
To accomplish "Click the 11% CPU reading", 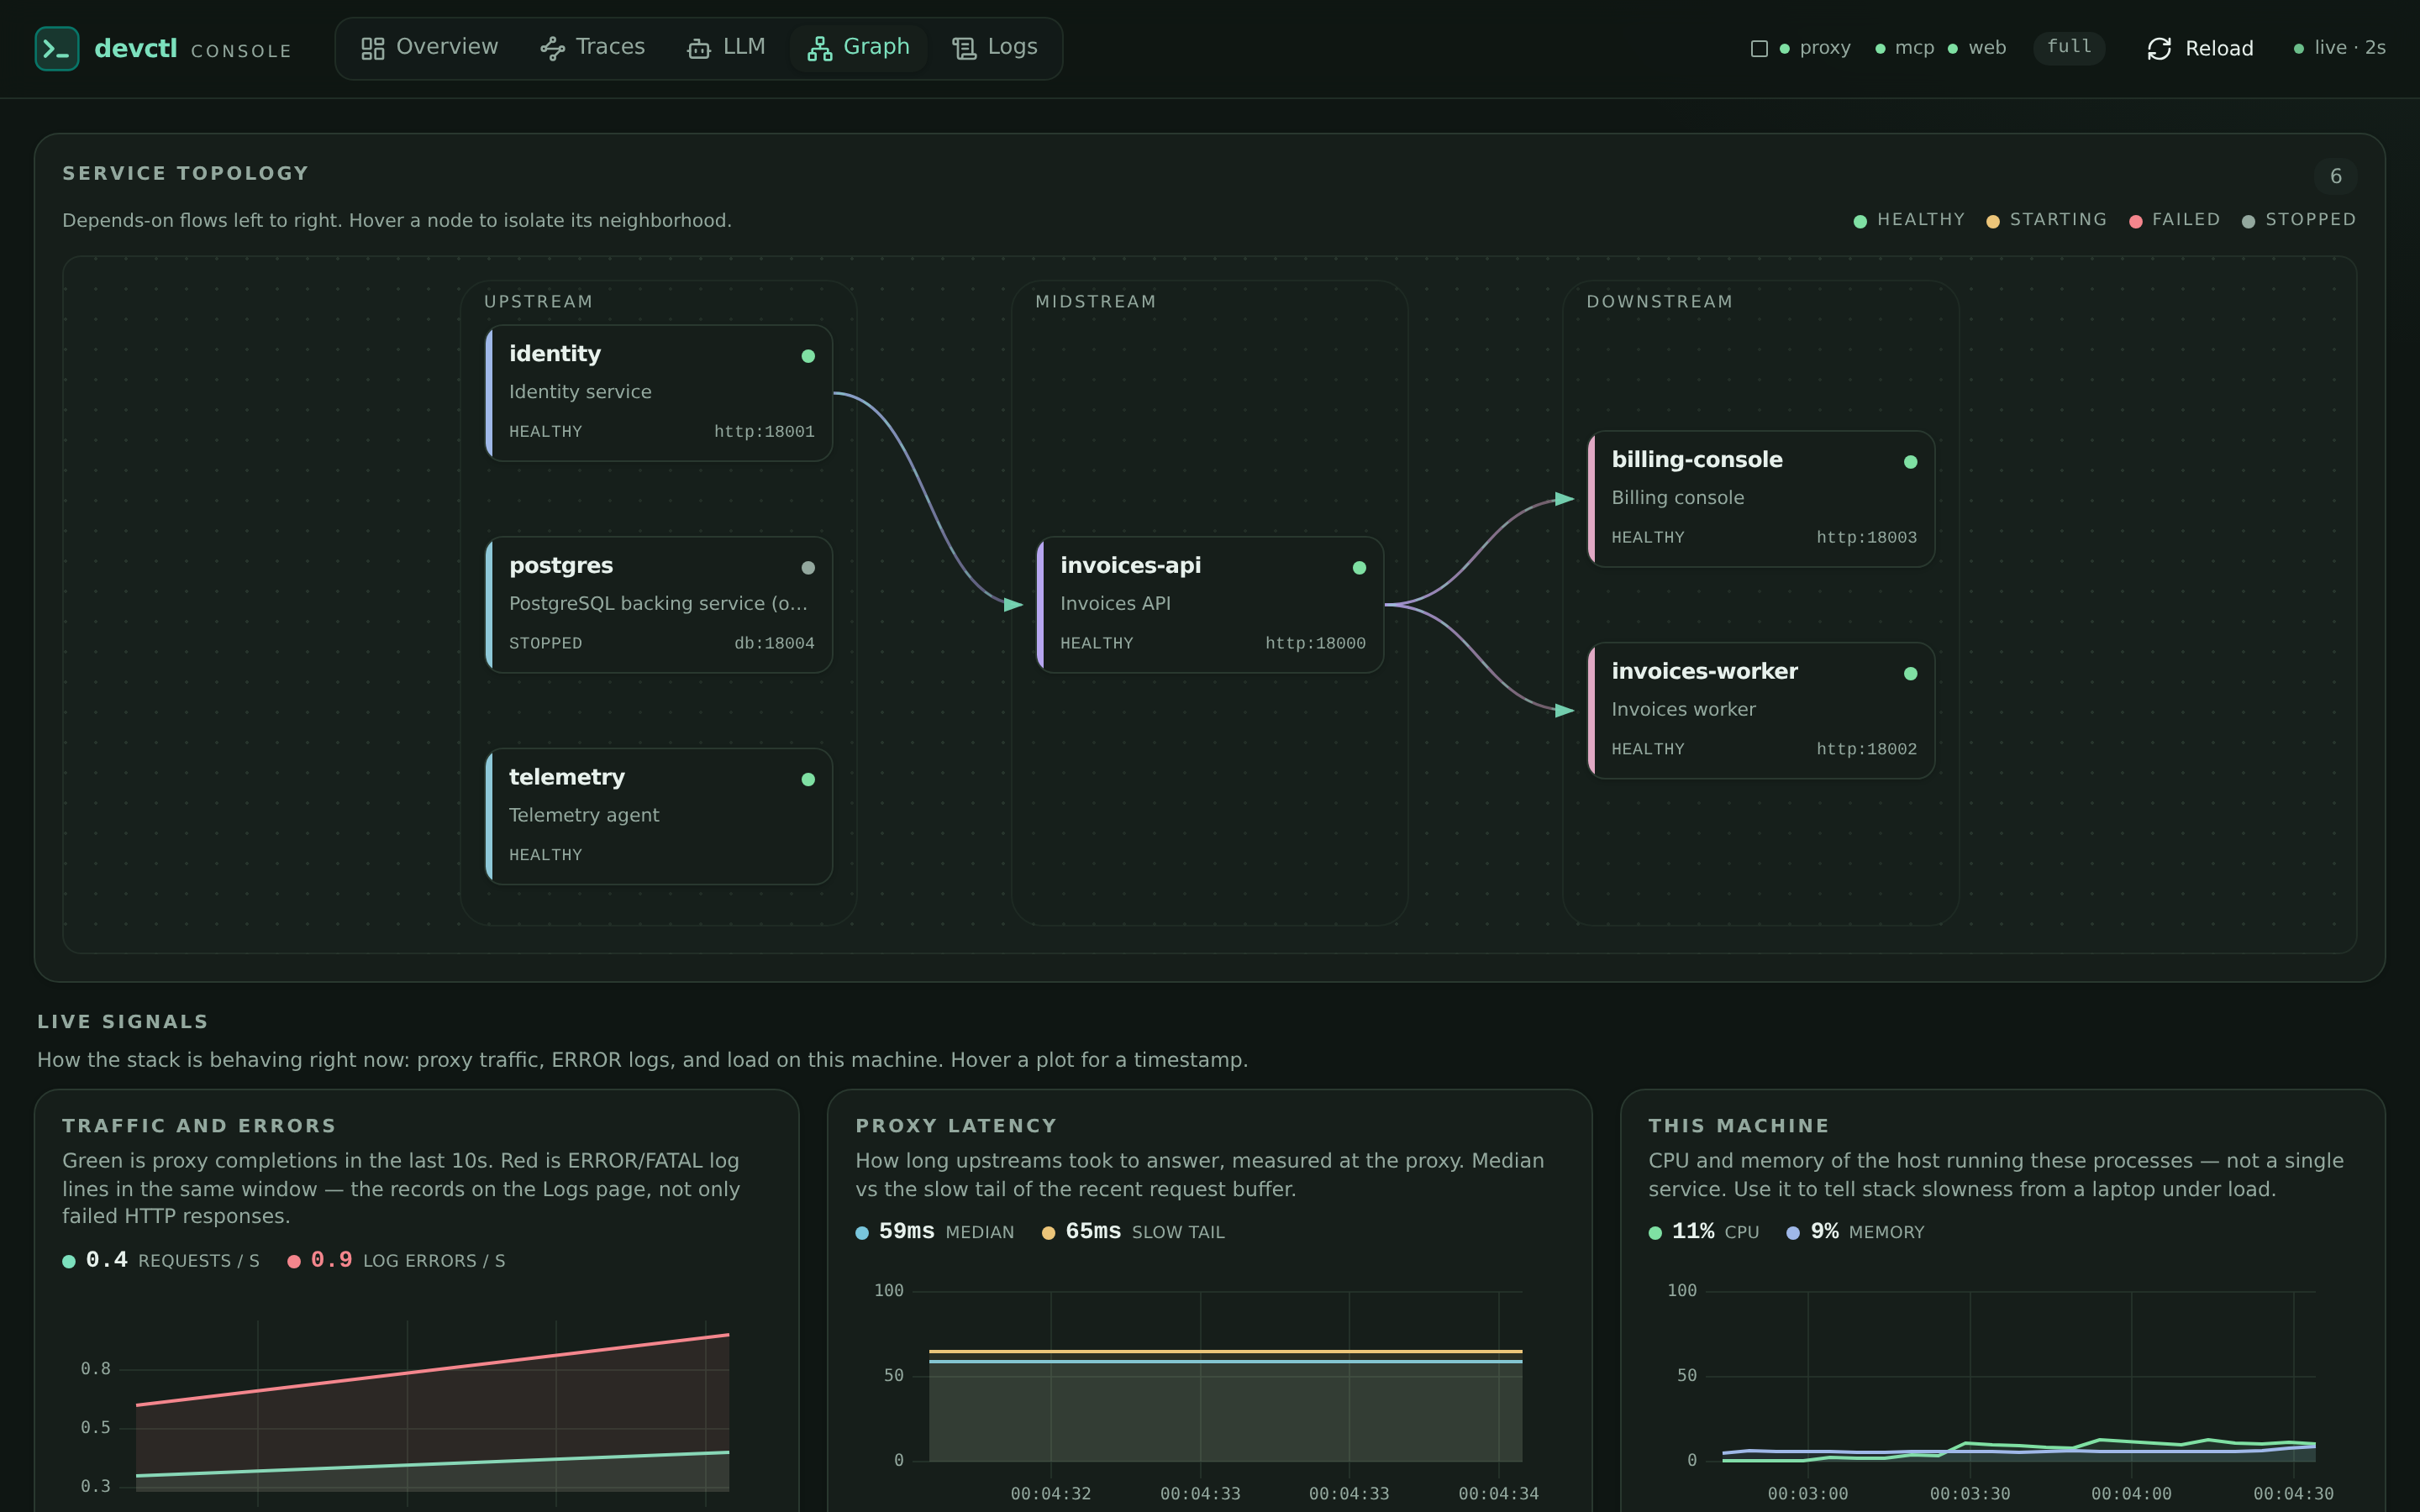I will pos(1704,1232).
